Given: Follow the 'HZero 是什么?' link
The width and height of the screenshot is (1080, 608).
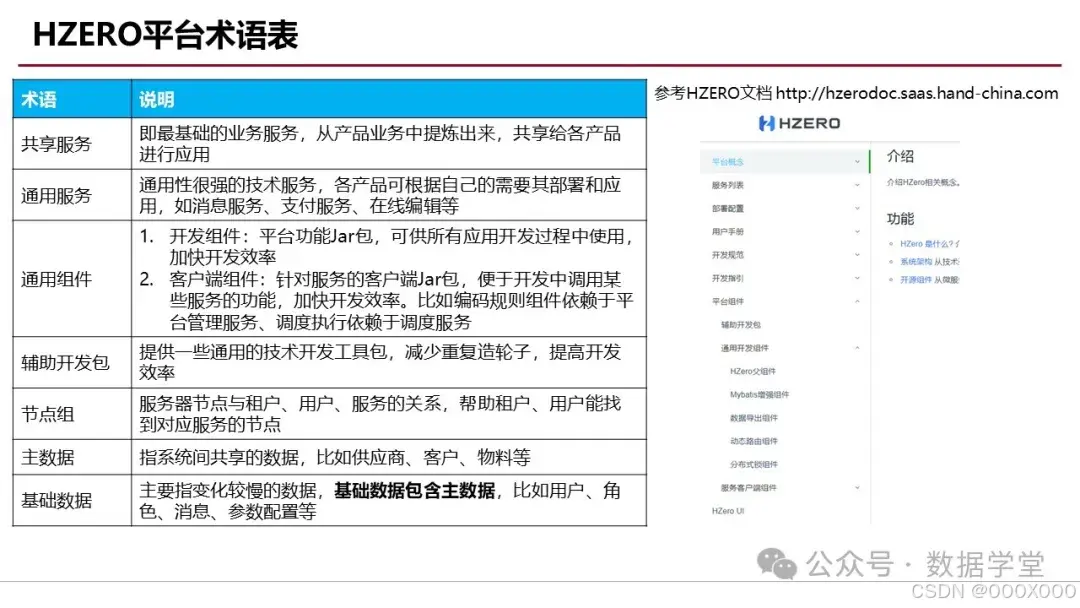Looking at the screenshot, I should [x=929, y=244].
